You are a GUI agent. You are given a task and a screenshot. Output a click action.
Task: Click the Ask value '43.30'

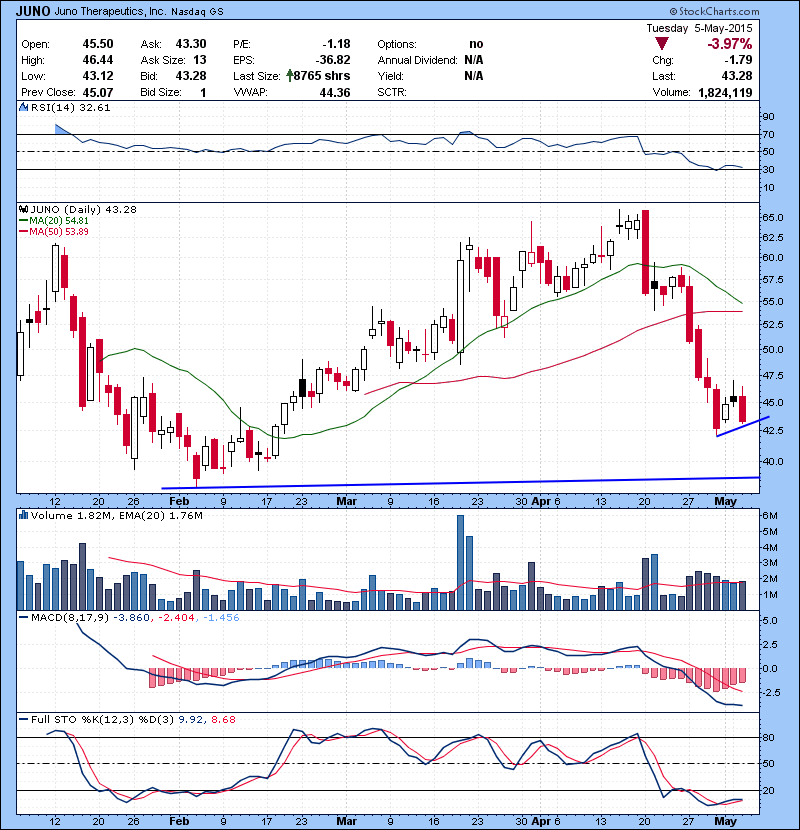(x=191, y=44)
